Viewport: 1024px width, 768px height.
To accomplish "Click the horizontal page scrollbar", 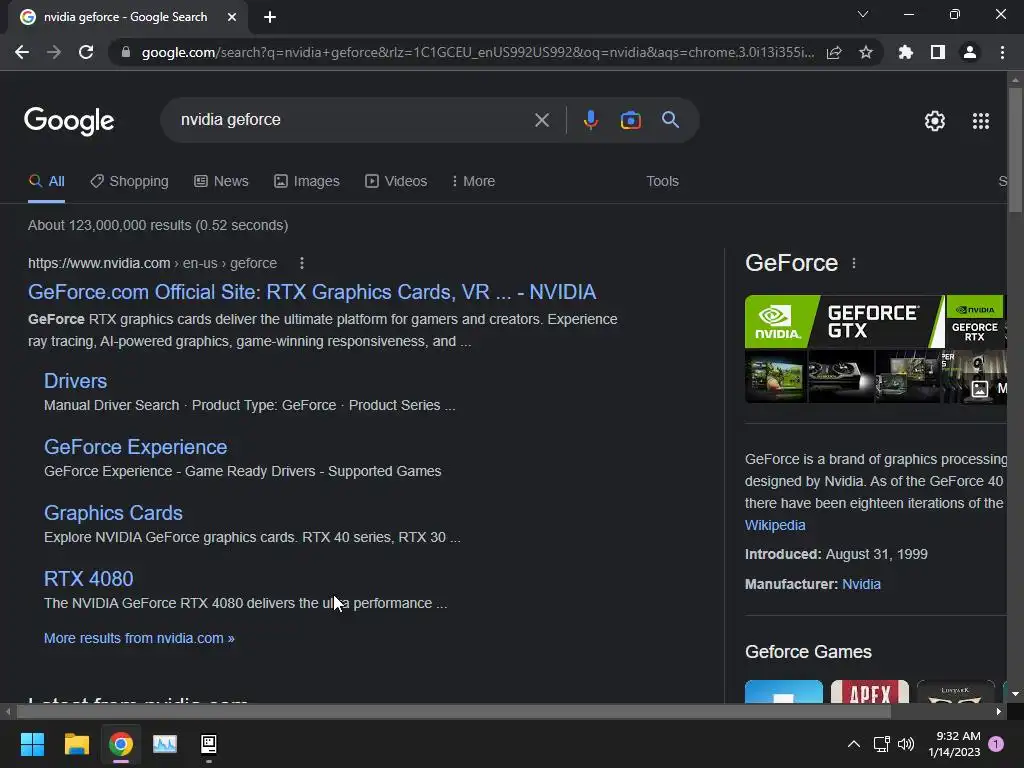I will click(454, 711).
